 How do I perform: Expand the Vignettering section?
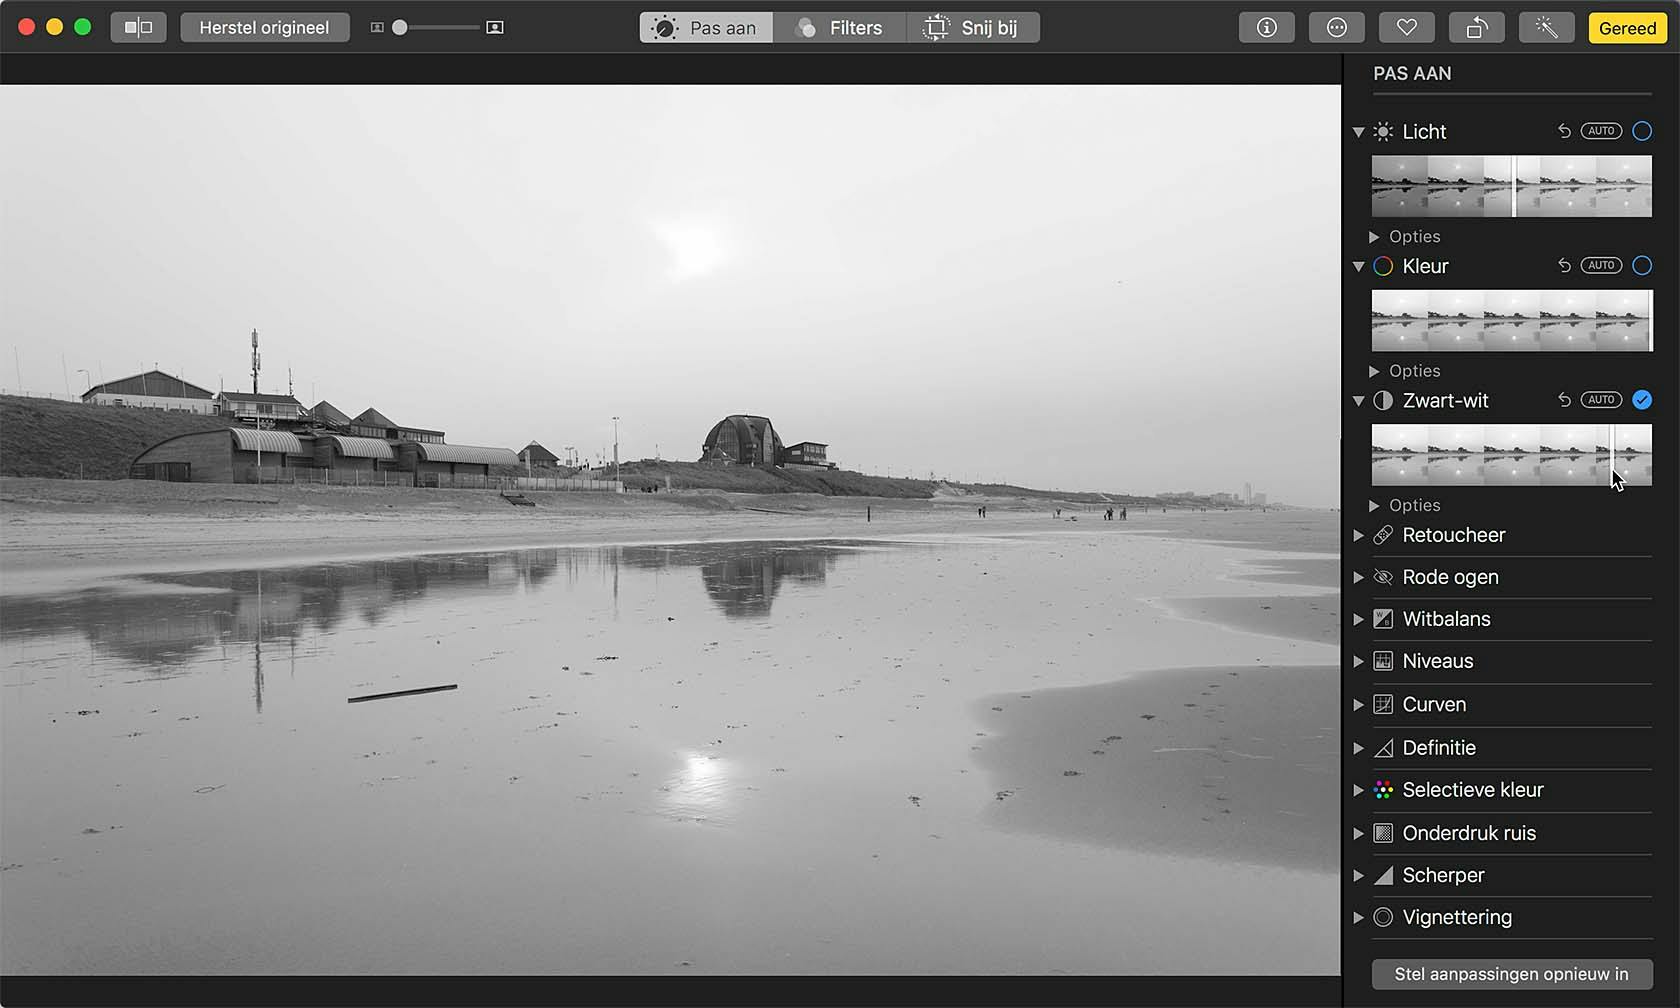(1358, 917)
